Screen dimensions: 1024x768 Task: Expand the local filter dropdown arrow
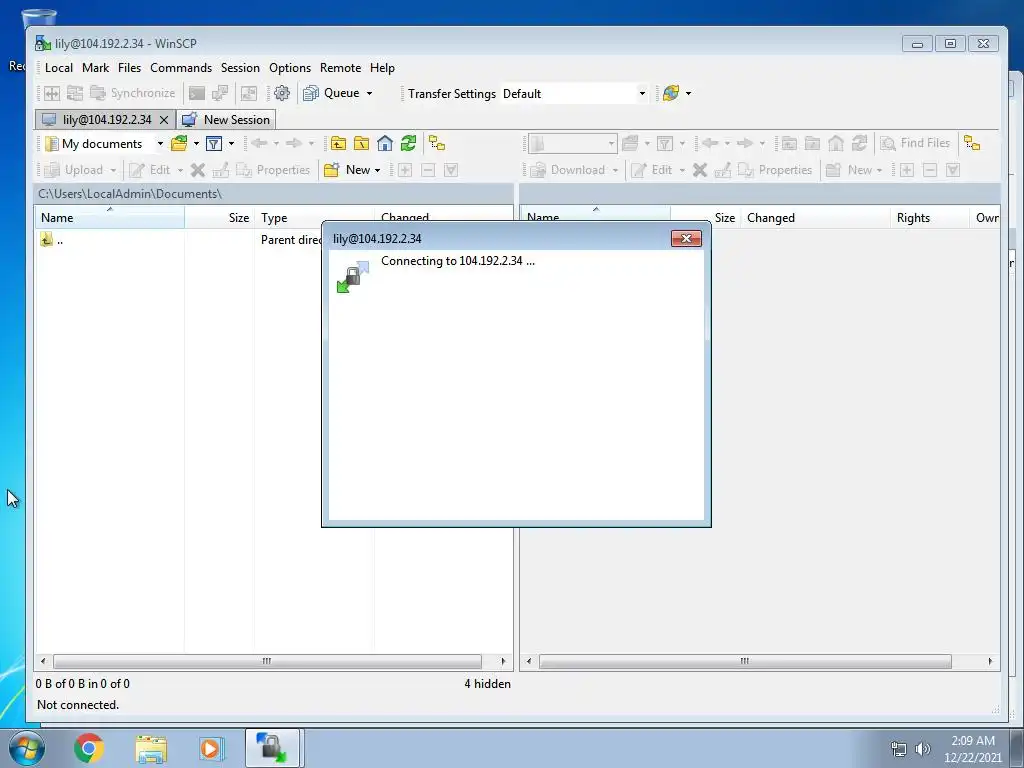[x=231, y=144]
